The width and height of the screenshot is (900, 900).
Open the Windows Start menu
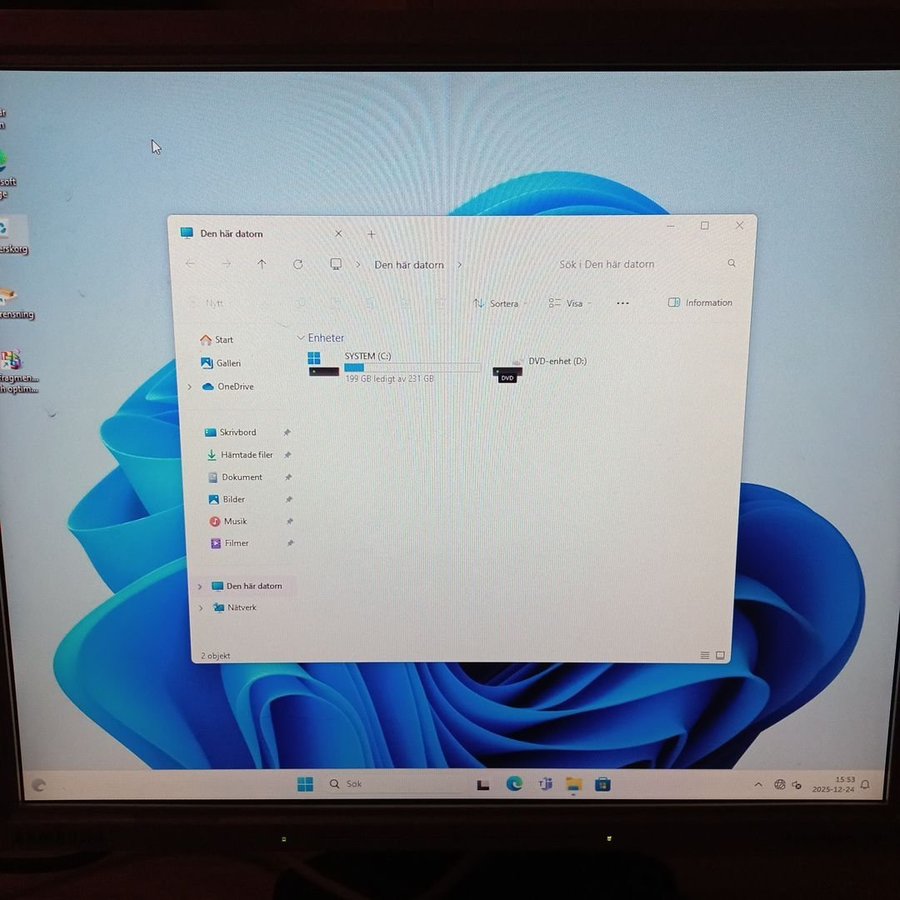(305, 784)
